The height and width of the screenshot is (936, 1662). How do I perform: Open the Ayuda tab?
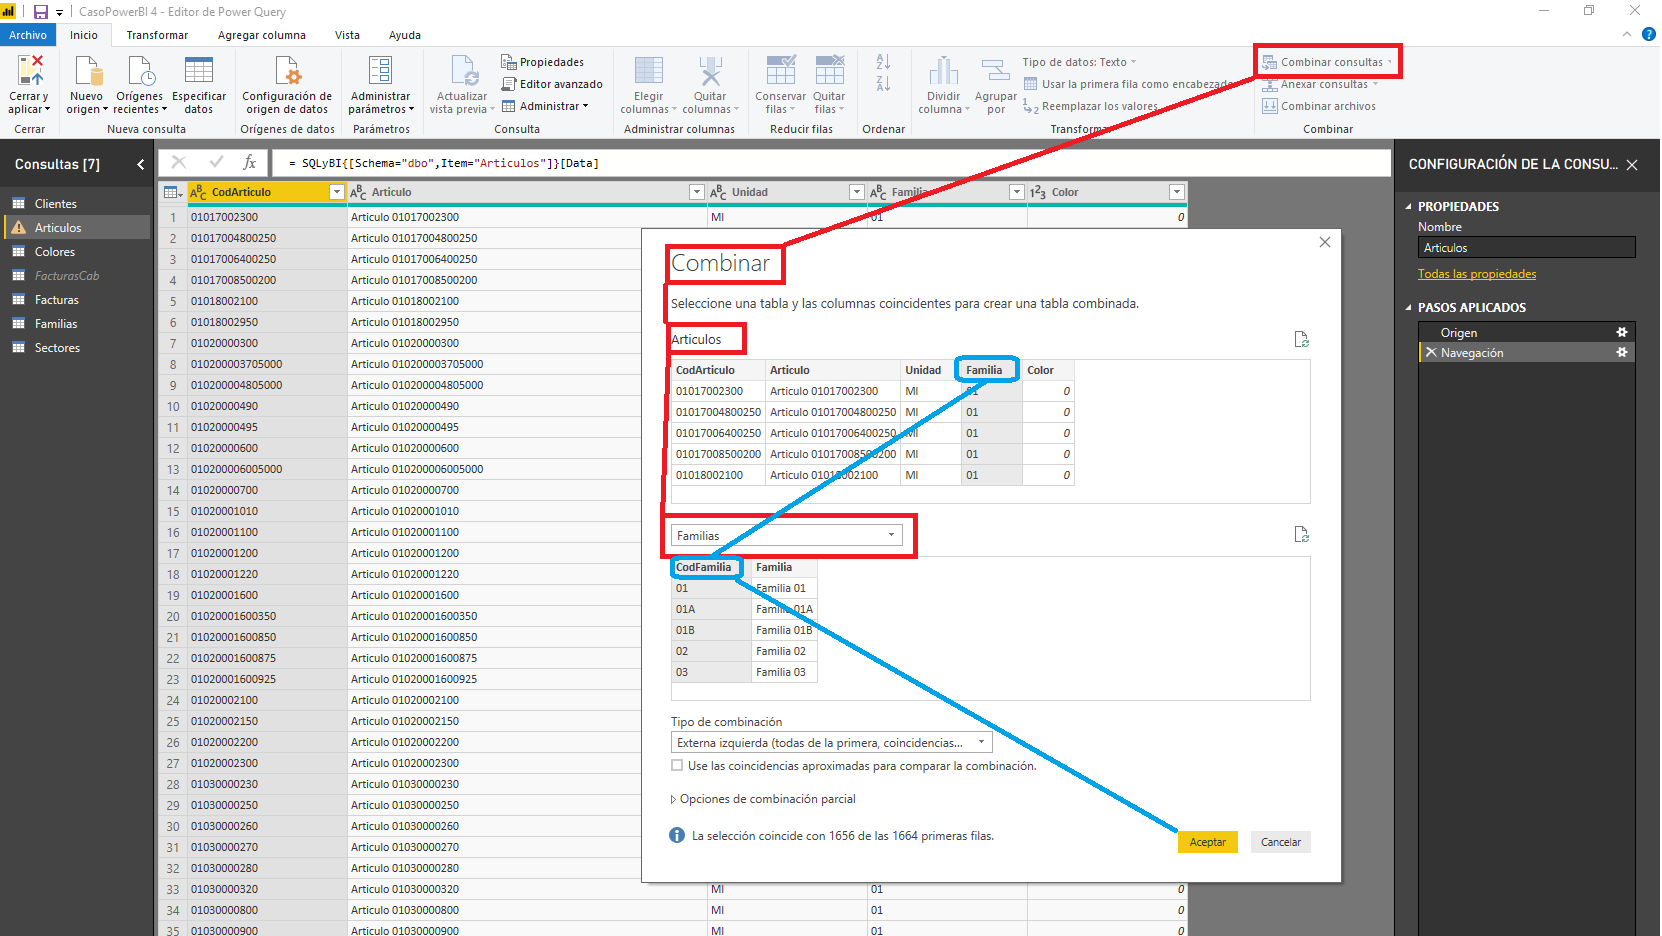point(405,35)
